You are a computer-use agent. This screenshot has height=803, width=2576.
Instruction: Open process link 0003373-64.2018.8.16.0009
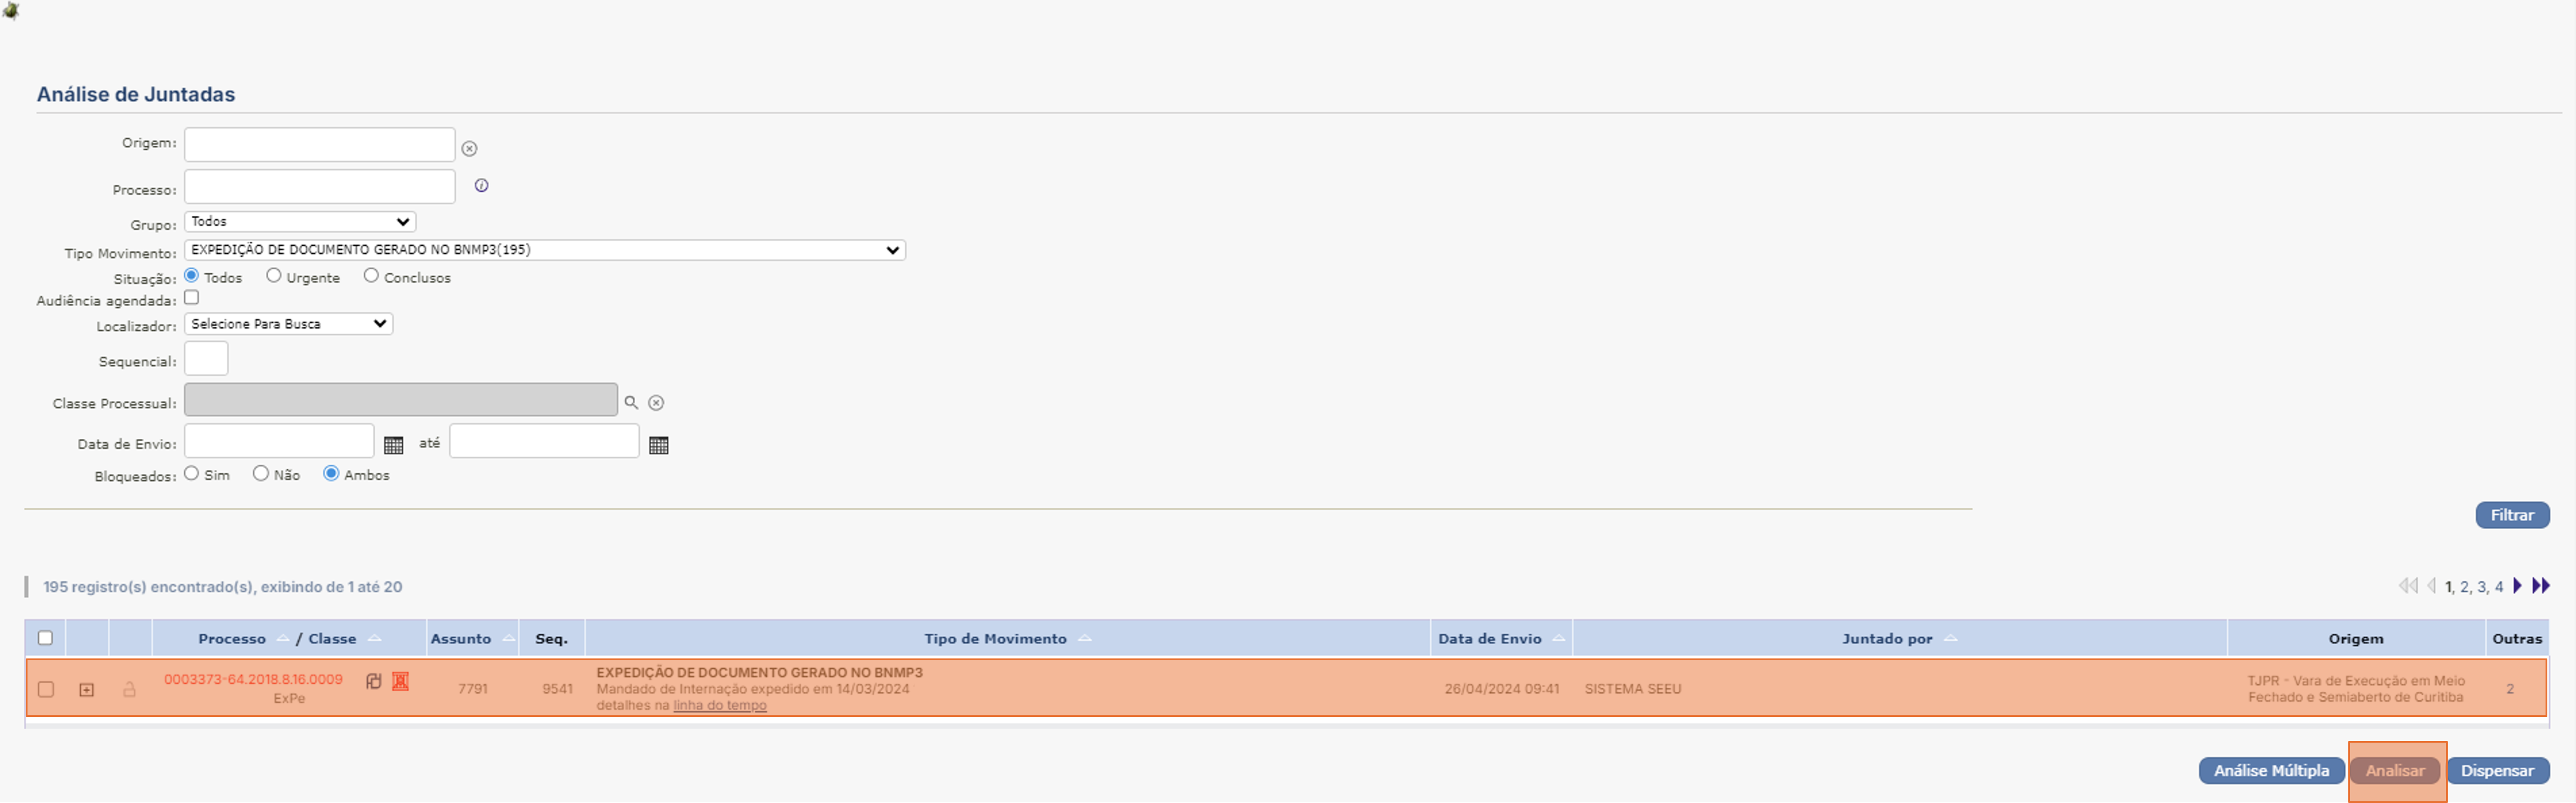(x=253, y=680)
